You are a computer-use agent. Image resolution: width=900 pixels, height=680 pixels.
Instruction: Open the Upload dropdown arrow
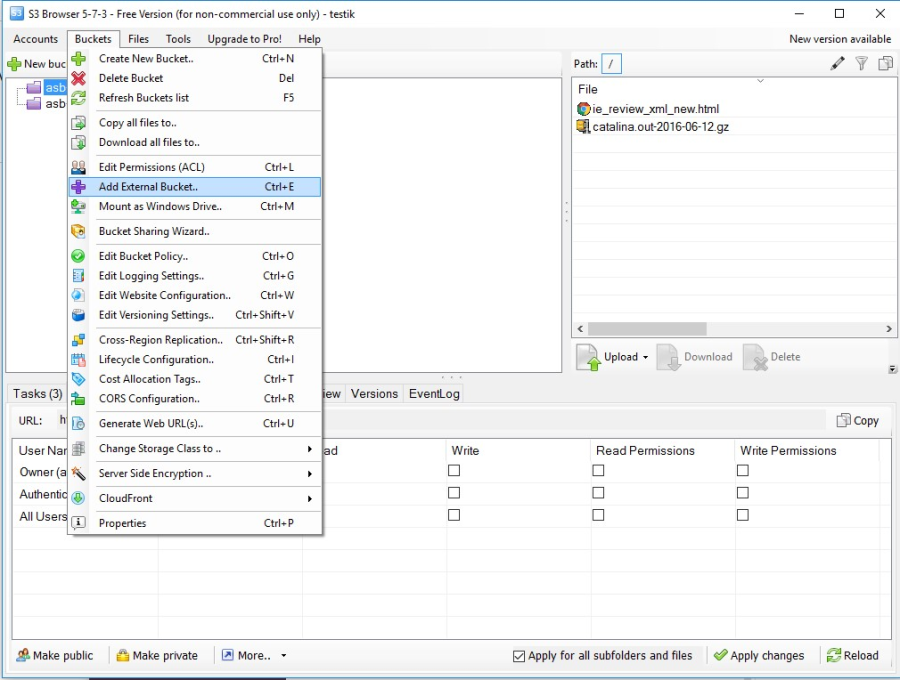coord(646,358)
